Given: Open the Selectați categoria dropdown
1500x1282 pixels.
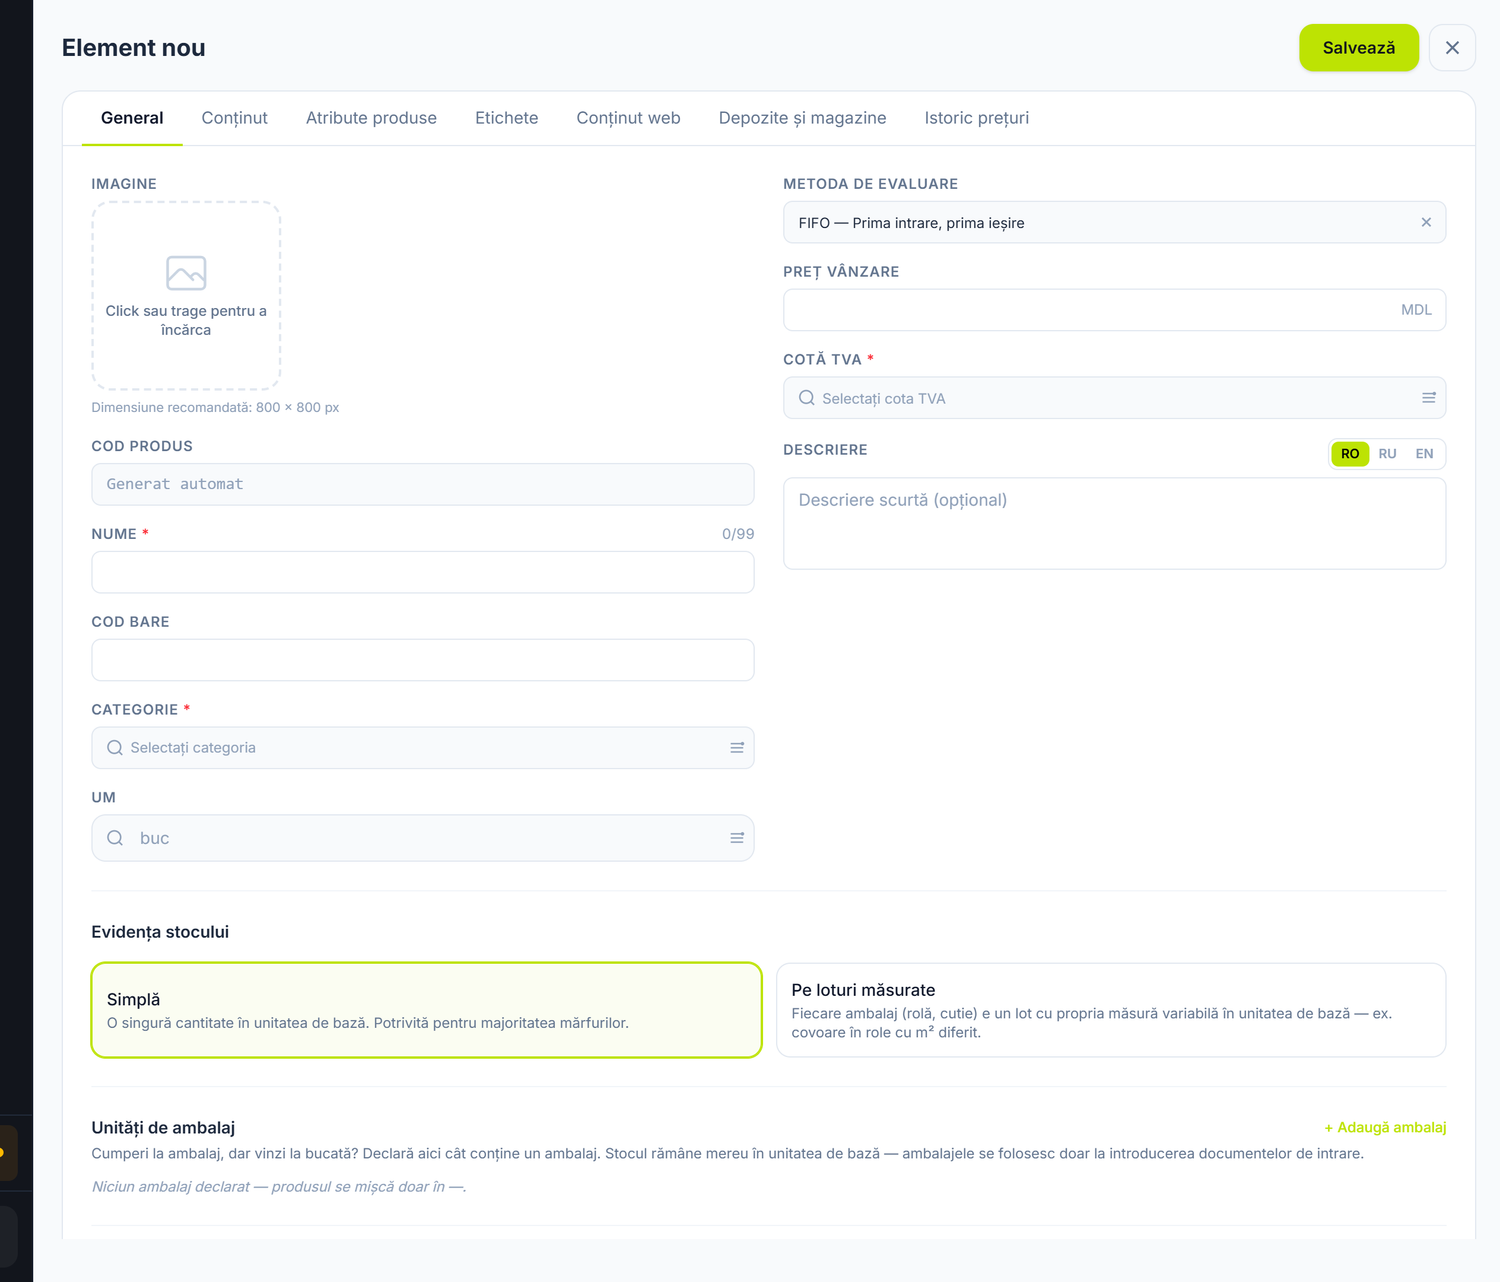Looking at the screenshot, I should click(x=423, y=748).
